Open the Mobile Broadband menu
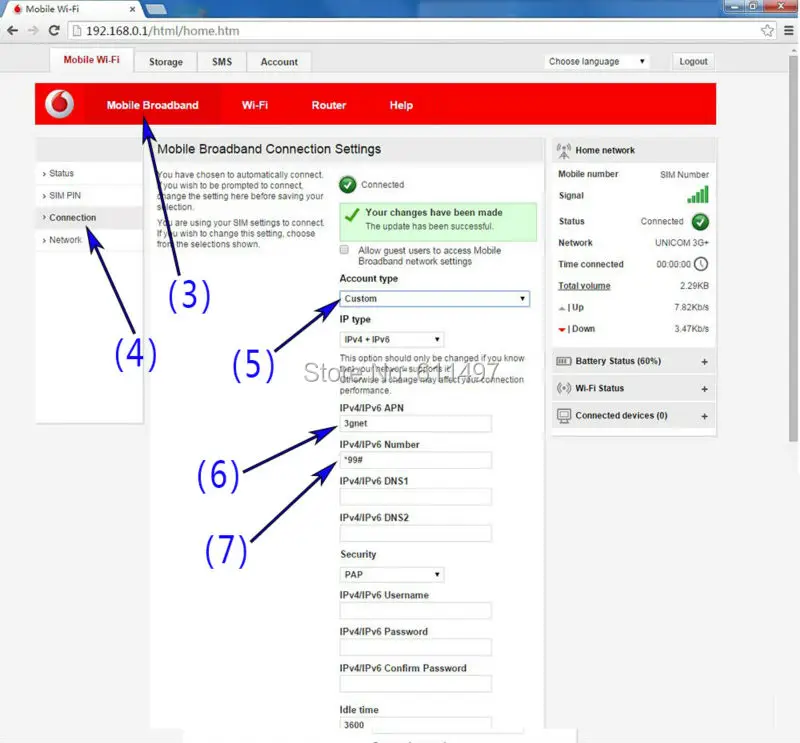The image size is (800, 743). point(152,105)
